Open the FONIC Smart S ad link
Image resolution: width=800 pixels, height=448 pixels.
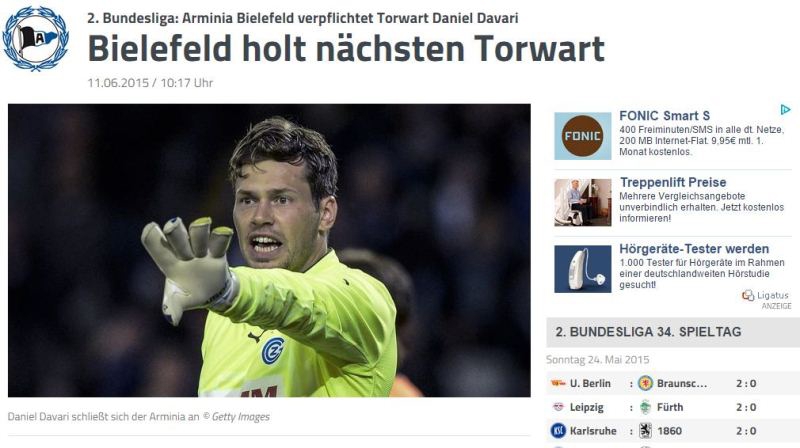click(x=664, y=116)
